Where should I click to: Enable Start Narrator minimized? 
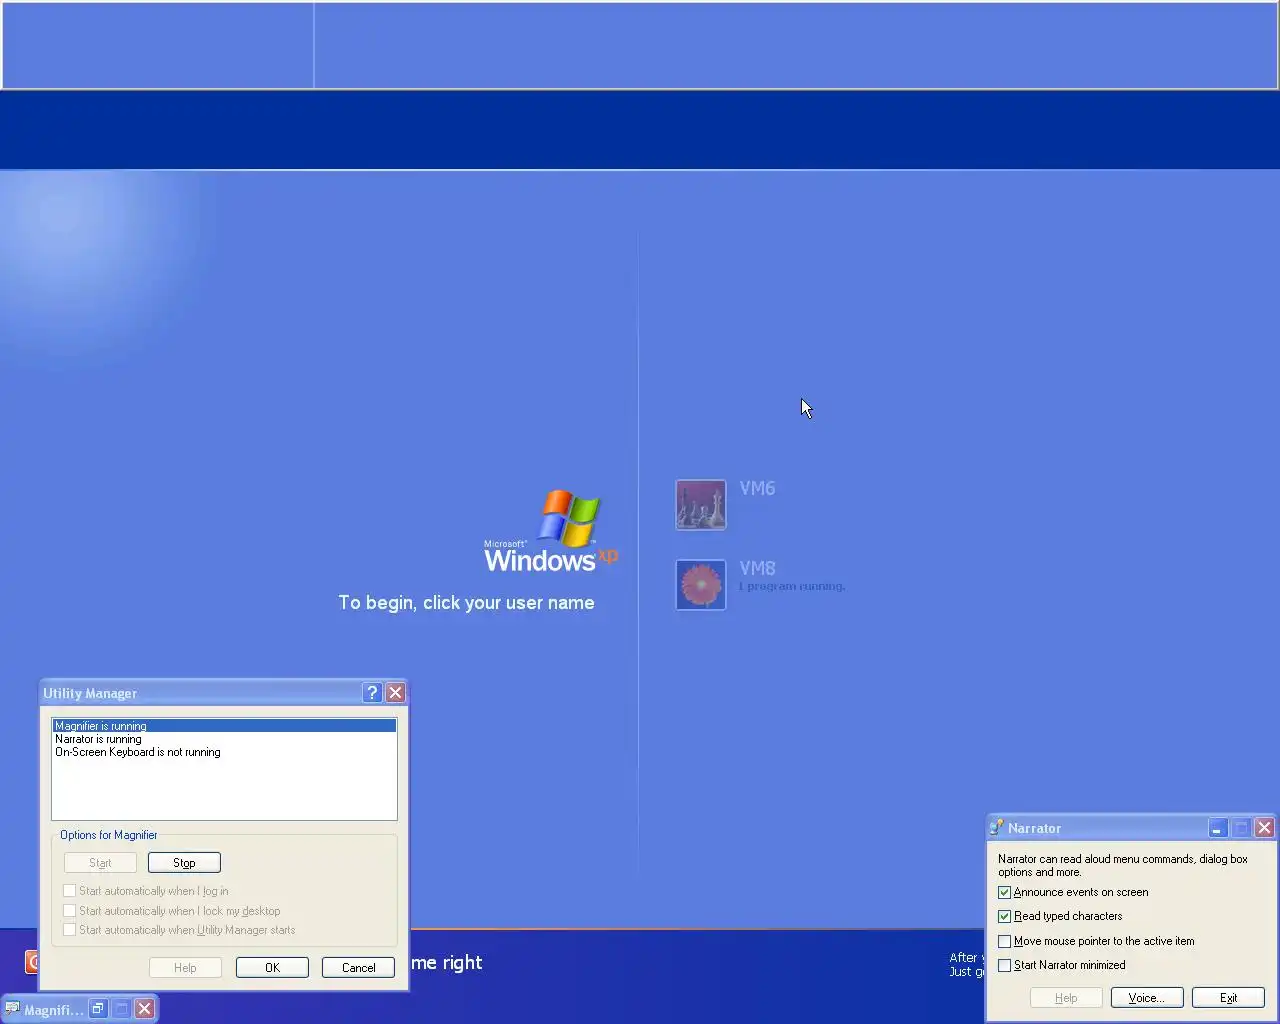pos(1005,965)
